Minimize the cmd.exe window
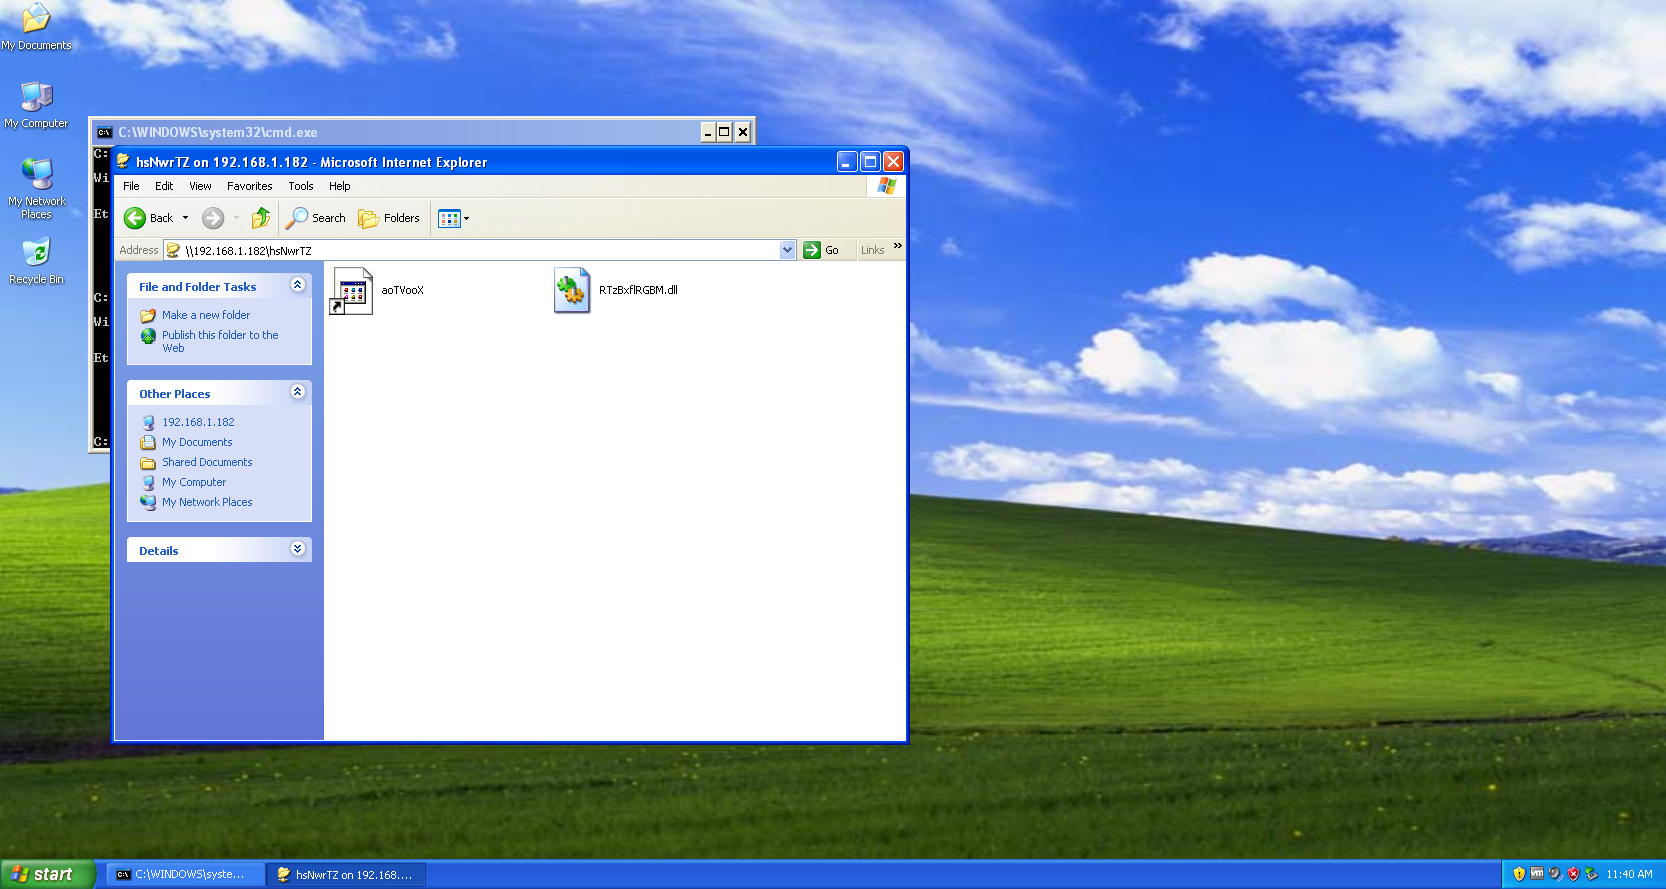Viewport: 1666px width, 889px height. point(707,132)
